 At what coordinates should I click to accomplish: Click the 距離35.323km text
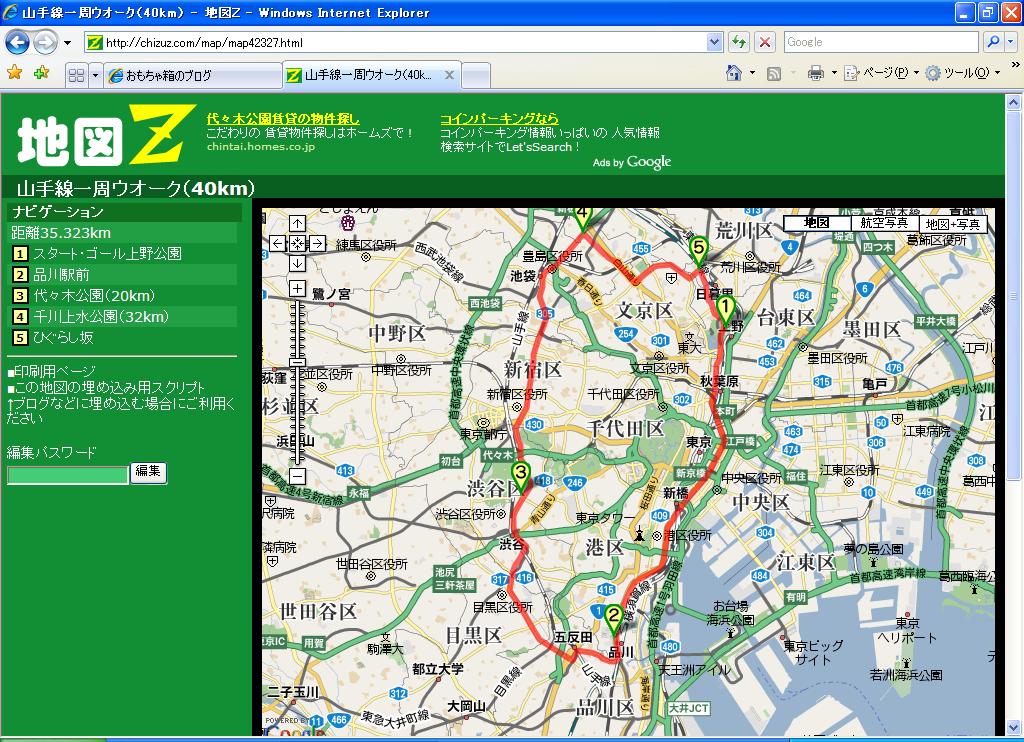click(61, 233)
